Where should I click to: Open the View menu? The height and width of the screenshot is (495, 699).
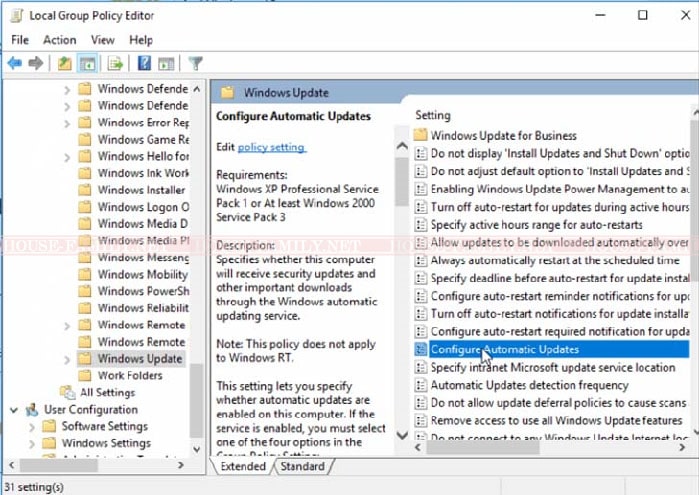click(x=103, y=40)
